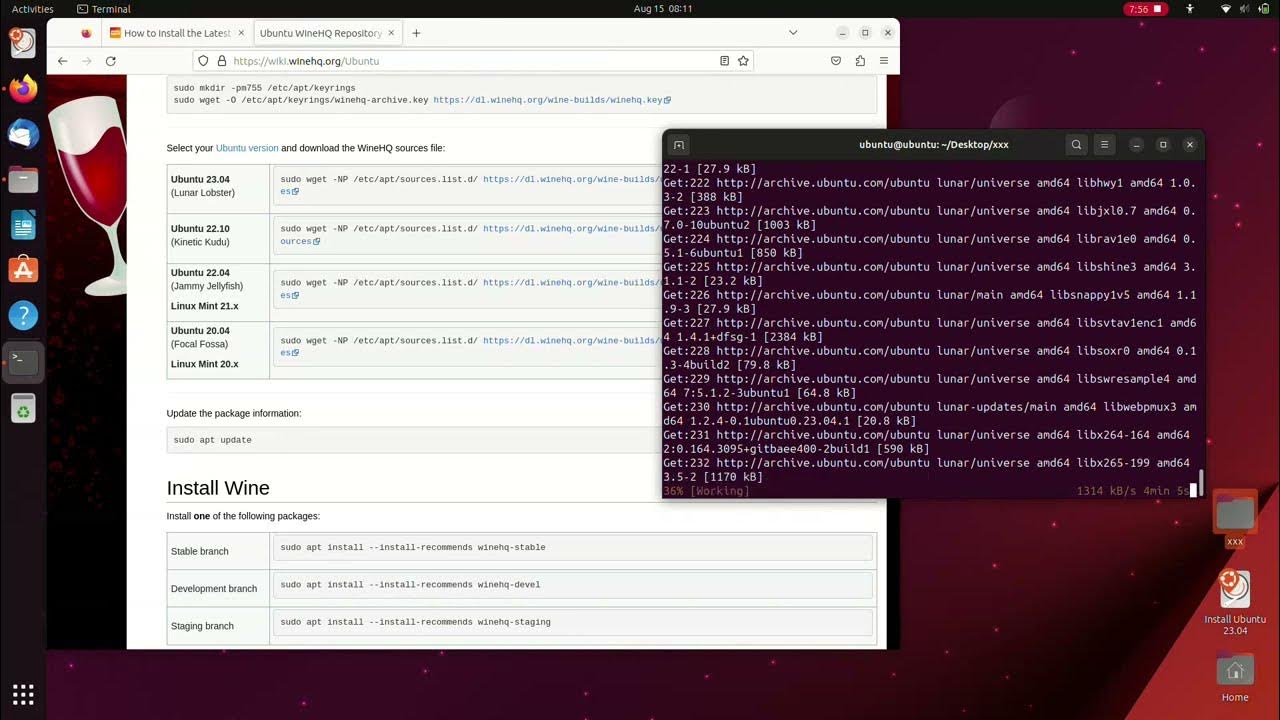
Task: Show Applications grid at dock bottom
Action: click(23, 694)
